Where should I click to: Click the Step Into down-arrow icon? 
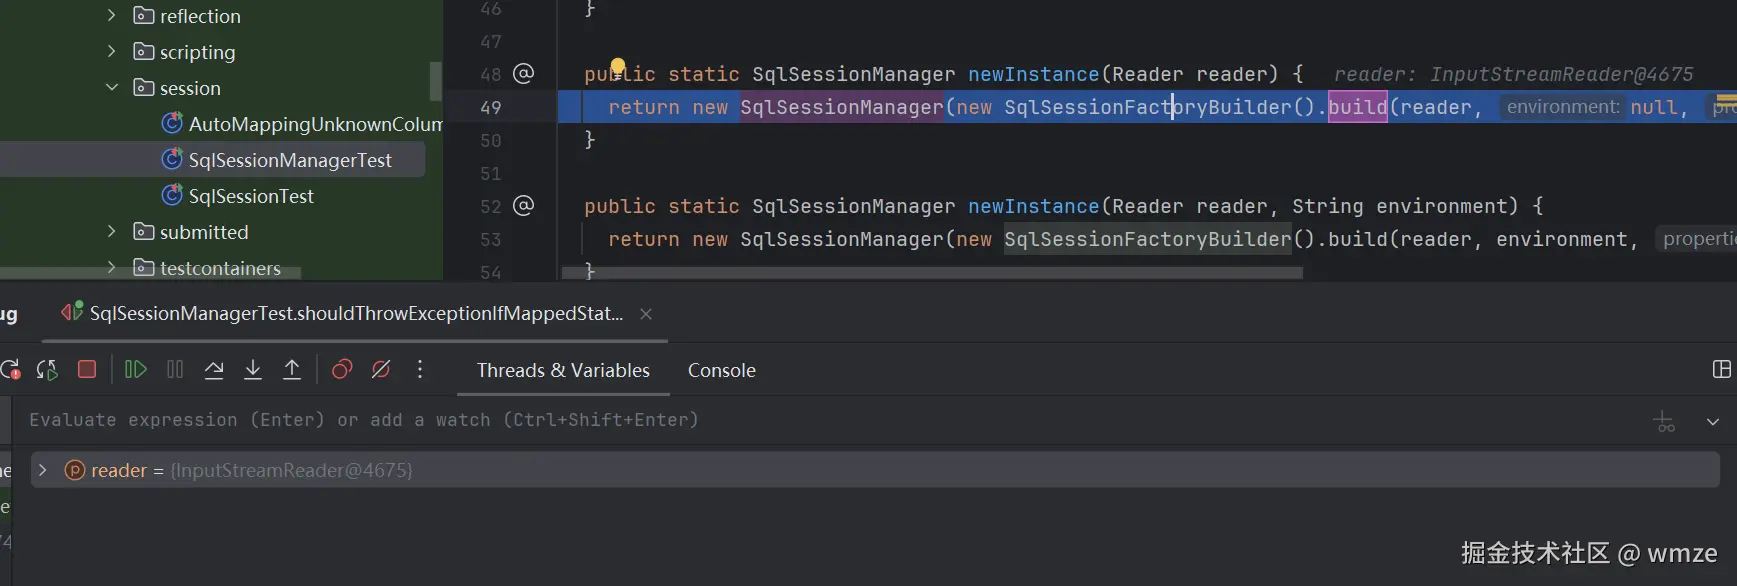click(x=253, y=370)
